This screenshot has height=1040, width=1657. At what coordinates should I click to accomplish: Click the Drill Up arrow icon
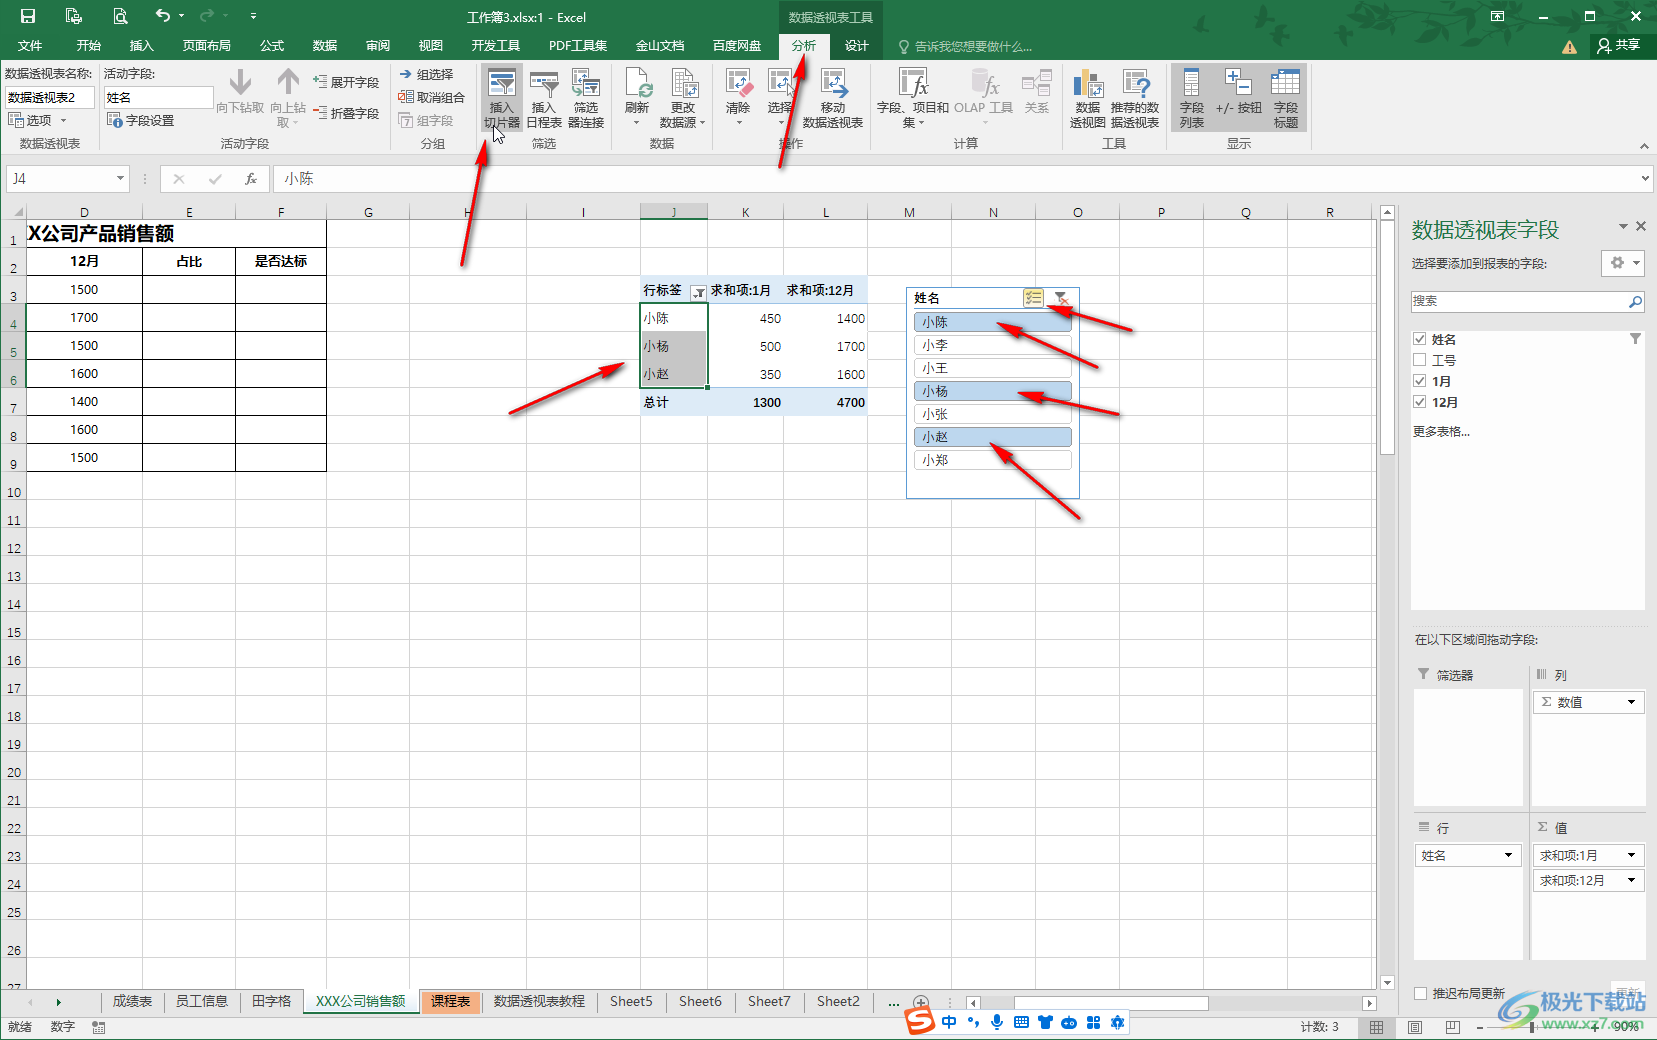click(x=288, y=98)
